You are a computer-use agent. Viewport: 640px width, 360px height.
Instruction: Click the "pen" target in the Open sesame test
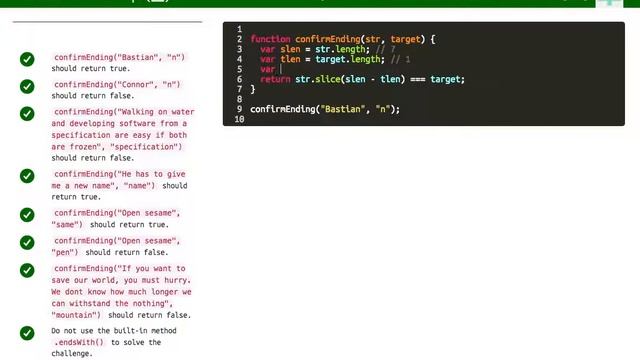[x=64, y=252]
